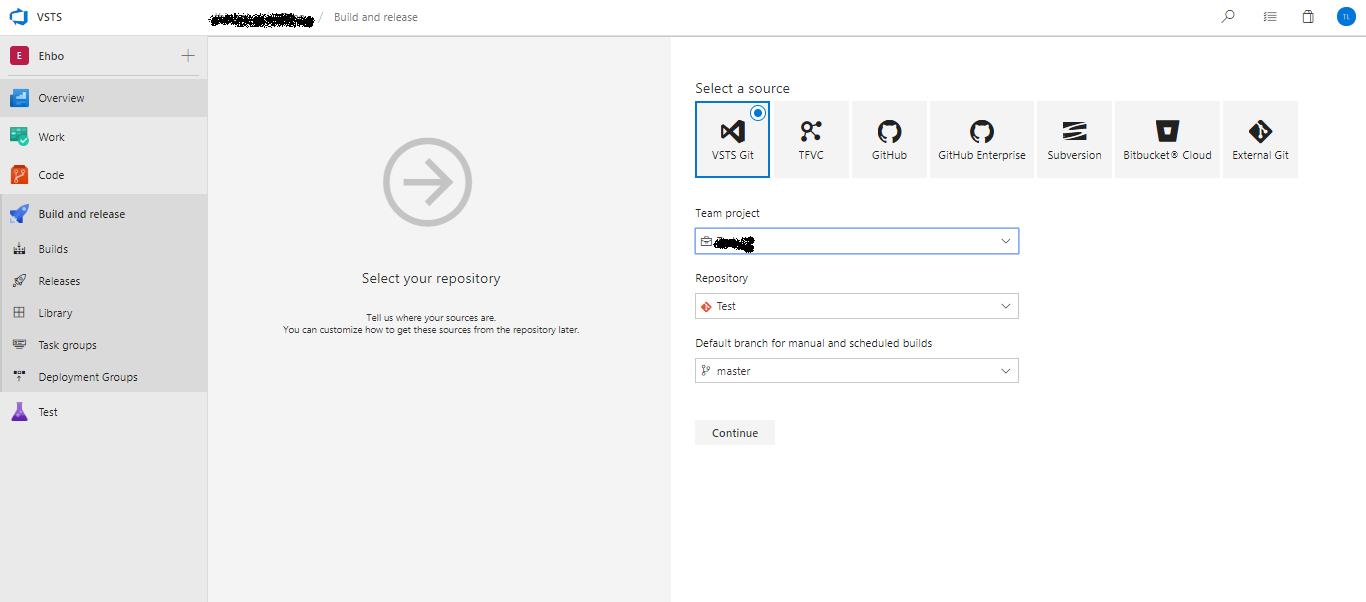Click the 'Default branch for manual and scheduled builds' label
1366x602 pixels.
[x=814, y=343]
